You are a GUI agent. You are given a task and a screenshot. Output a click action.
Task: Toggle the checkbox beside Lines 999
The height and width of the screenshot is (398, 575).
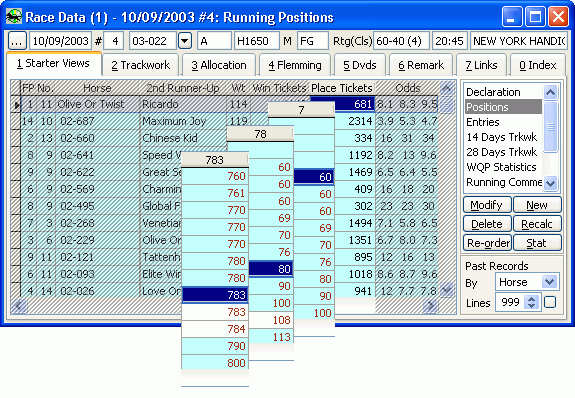pyautogui.click(x=550, y=302)
